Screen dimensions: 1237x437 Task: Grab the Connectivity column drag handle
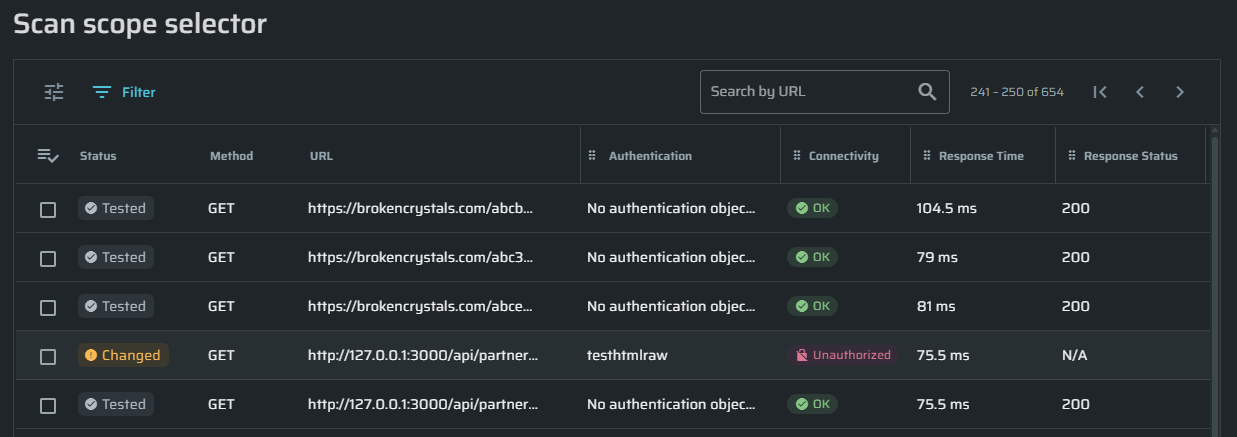tap(797, 156)
